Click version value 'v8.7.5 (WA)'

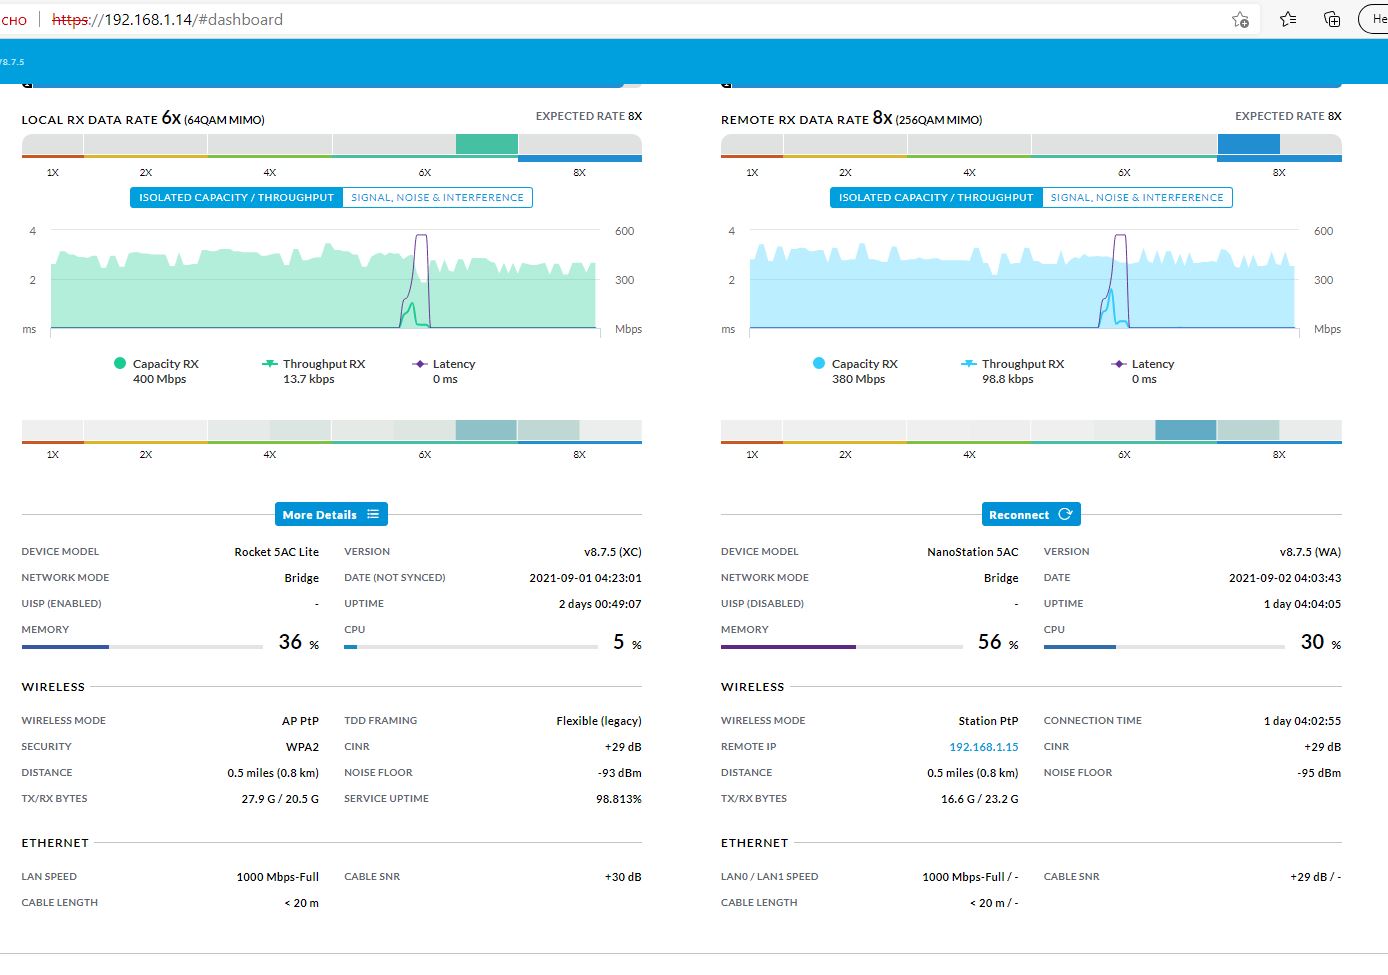click(1311, 552)
